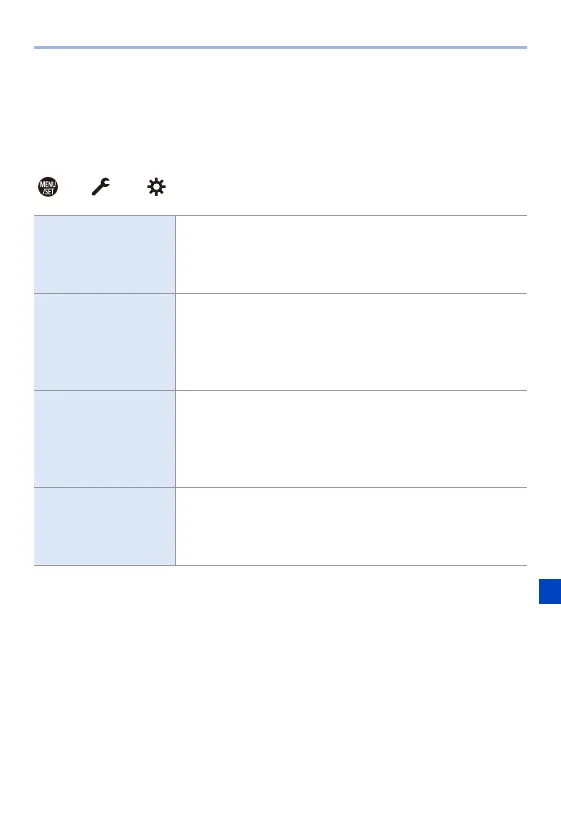The image size is (561, 840).
Task: Open the gear settings icon
Action: (x=156, y=187)
